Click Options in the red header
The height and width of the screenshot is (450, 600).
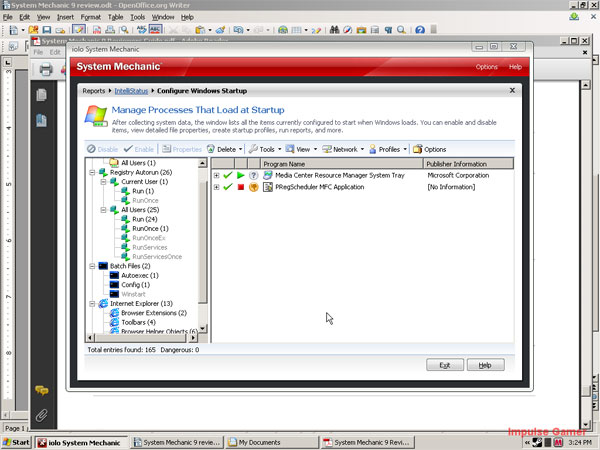click(486, 67)
